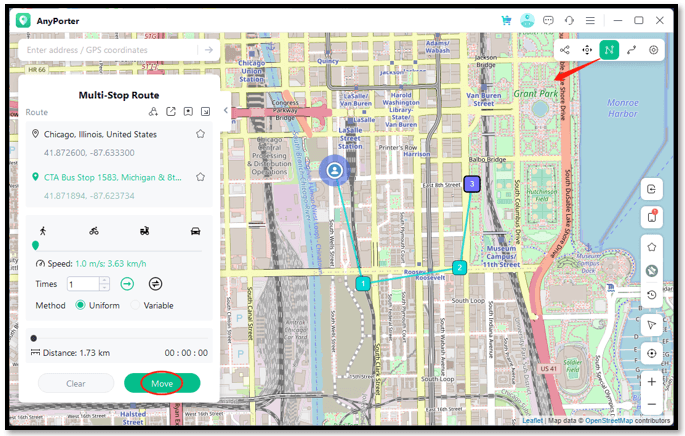Choose motorbike speed icon
685x436 pixels.
[145, 231]
